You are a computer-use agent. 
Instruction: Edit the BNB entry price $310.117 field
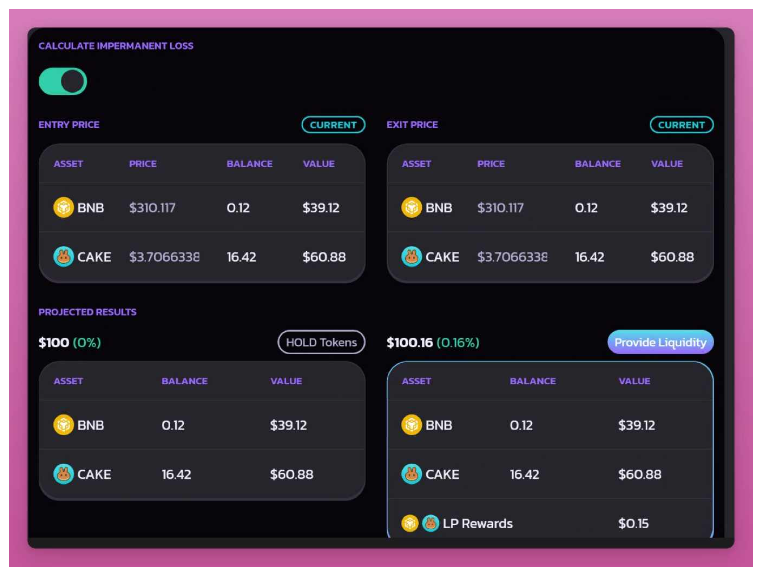(152, 208)
